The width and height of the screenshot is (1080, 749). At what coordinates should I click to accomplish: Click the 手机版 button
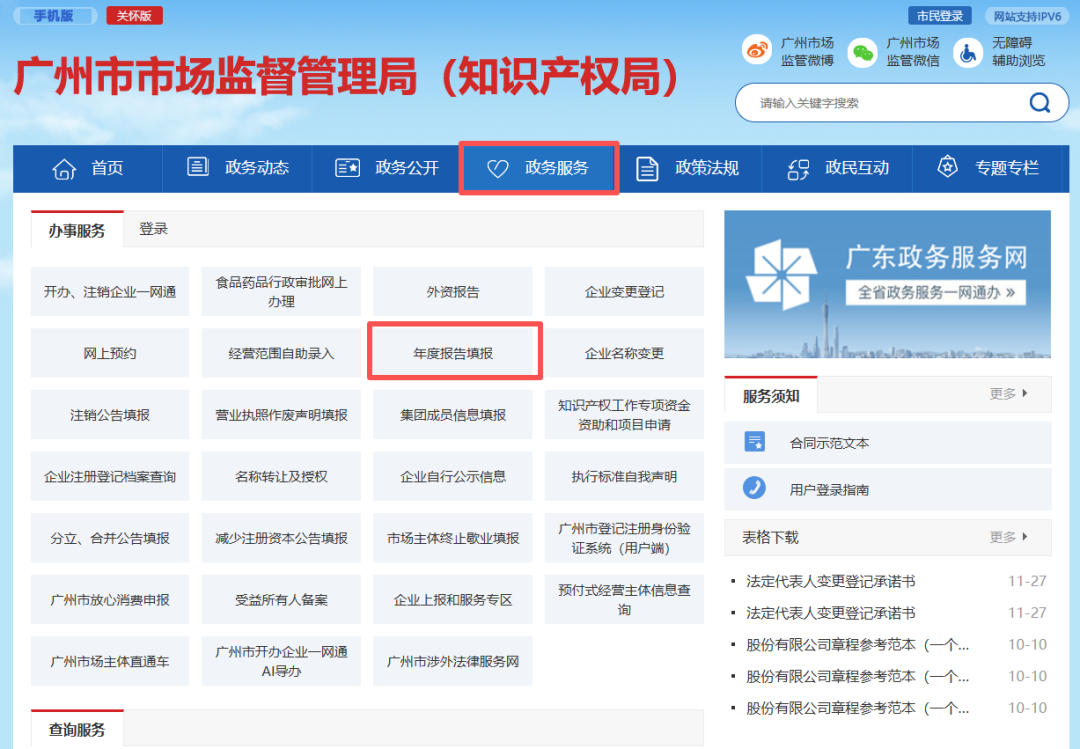[54, 16]
